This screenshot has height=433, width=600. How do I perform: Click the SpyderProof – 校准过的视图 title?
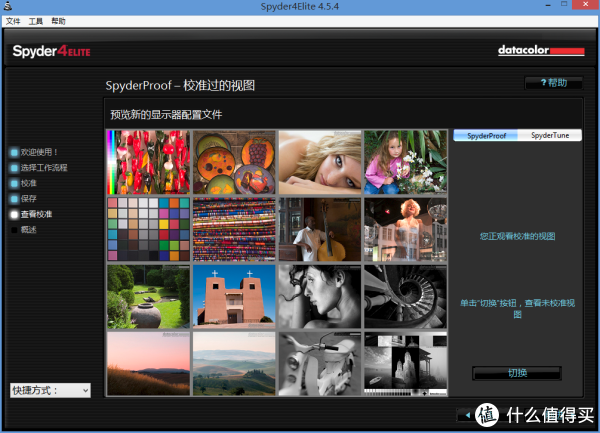[180, 85]
